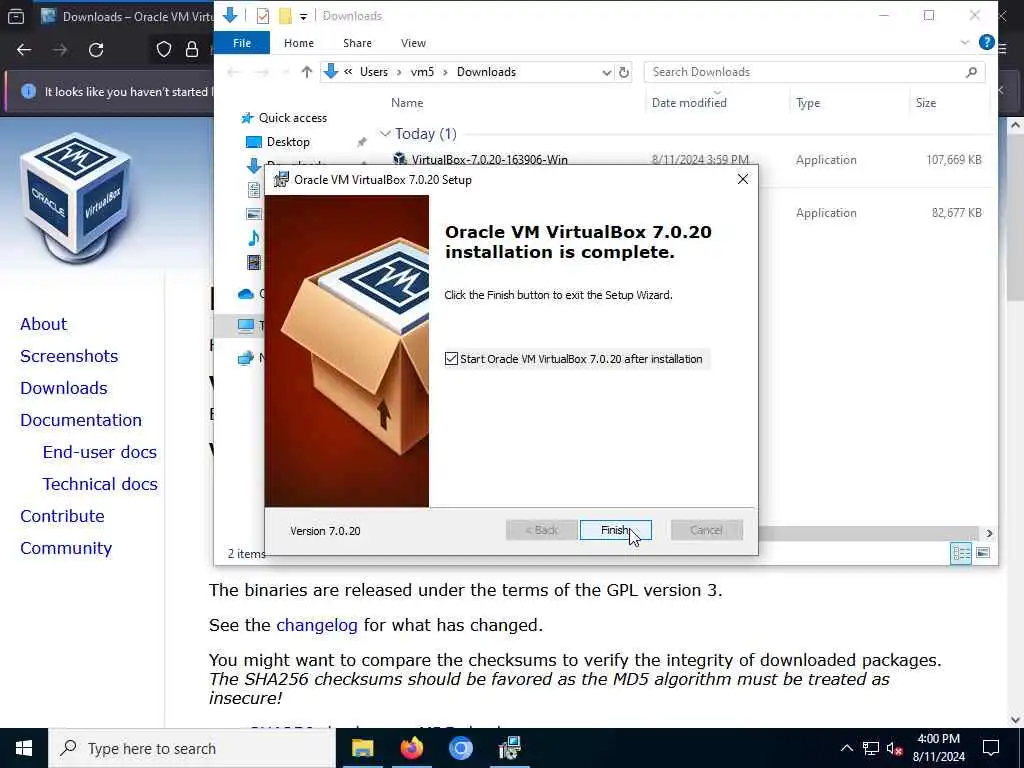The width and height of the screenshot is (1024, 768).
Task: Sort files by Type column
Action: pos(808,103)
